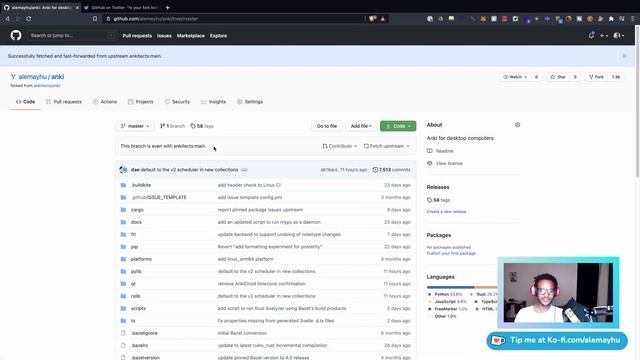
Task: Click the page vertical scrollbar thumb
Action: click(637, 102)
